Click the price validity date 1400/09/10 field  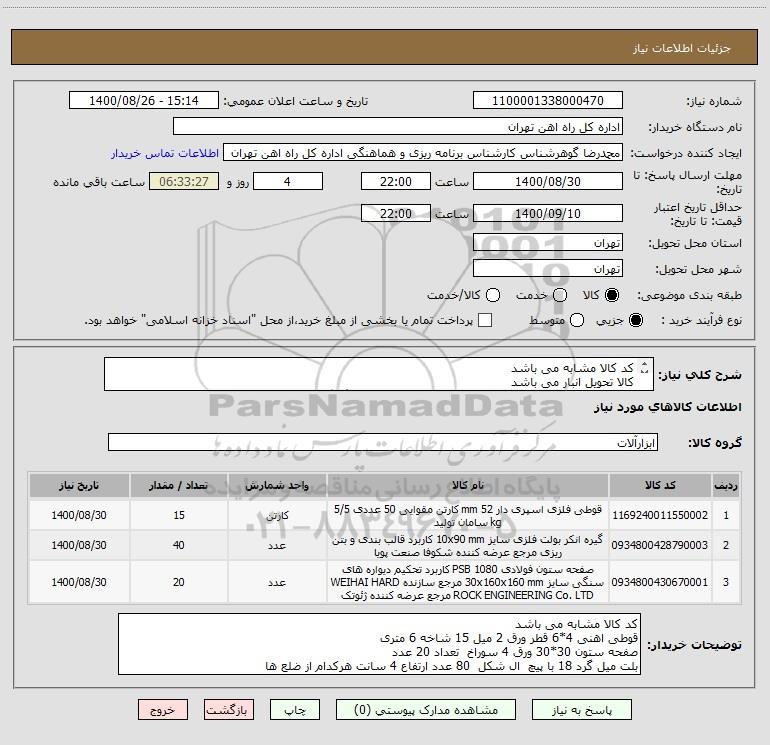click(x=548, y=213)
